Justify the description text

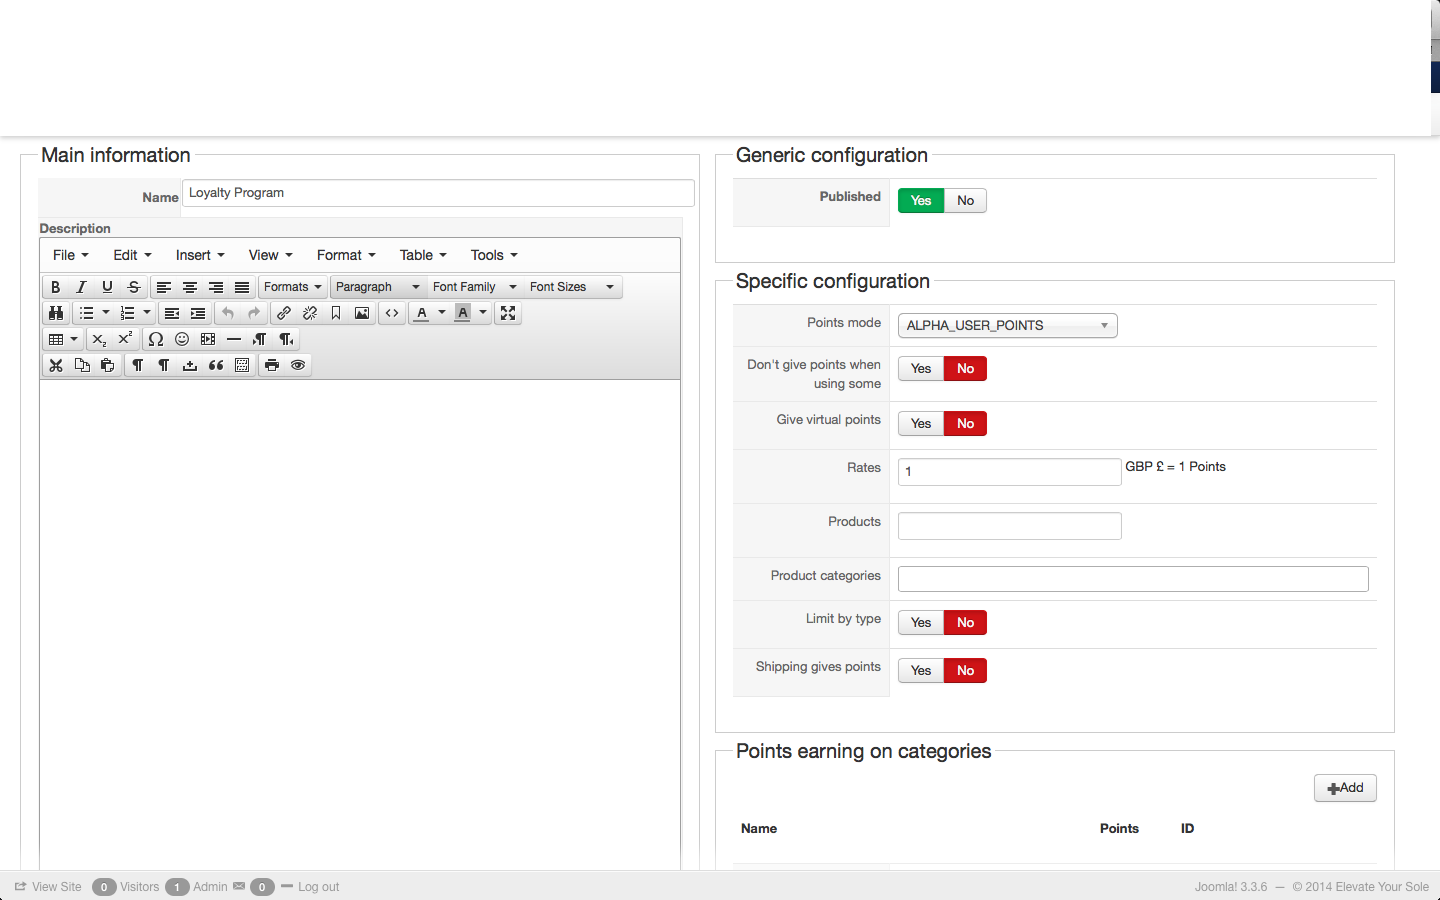pyautogui.click(x=242, y=287)
